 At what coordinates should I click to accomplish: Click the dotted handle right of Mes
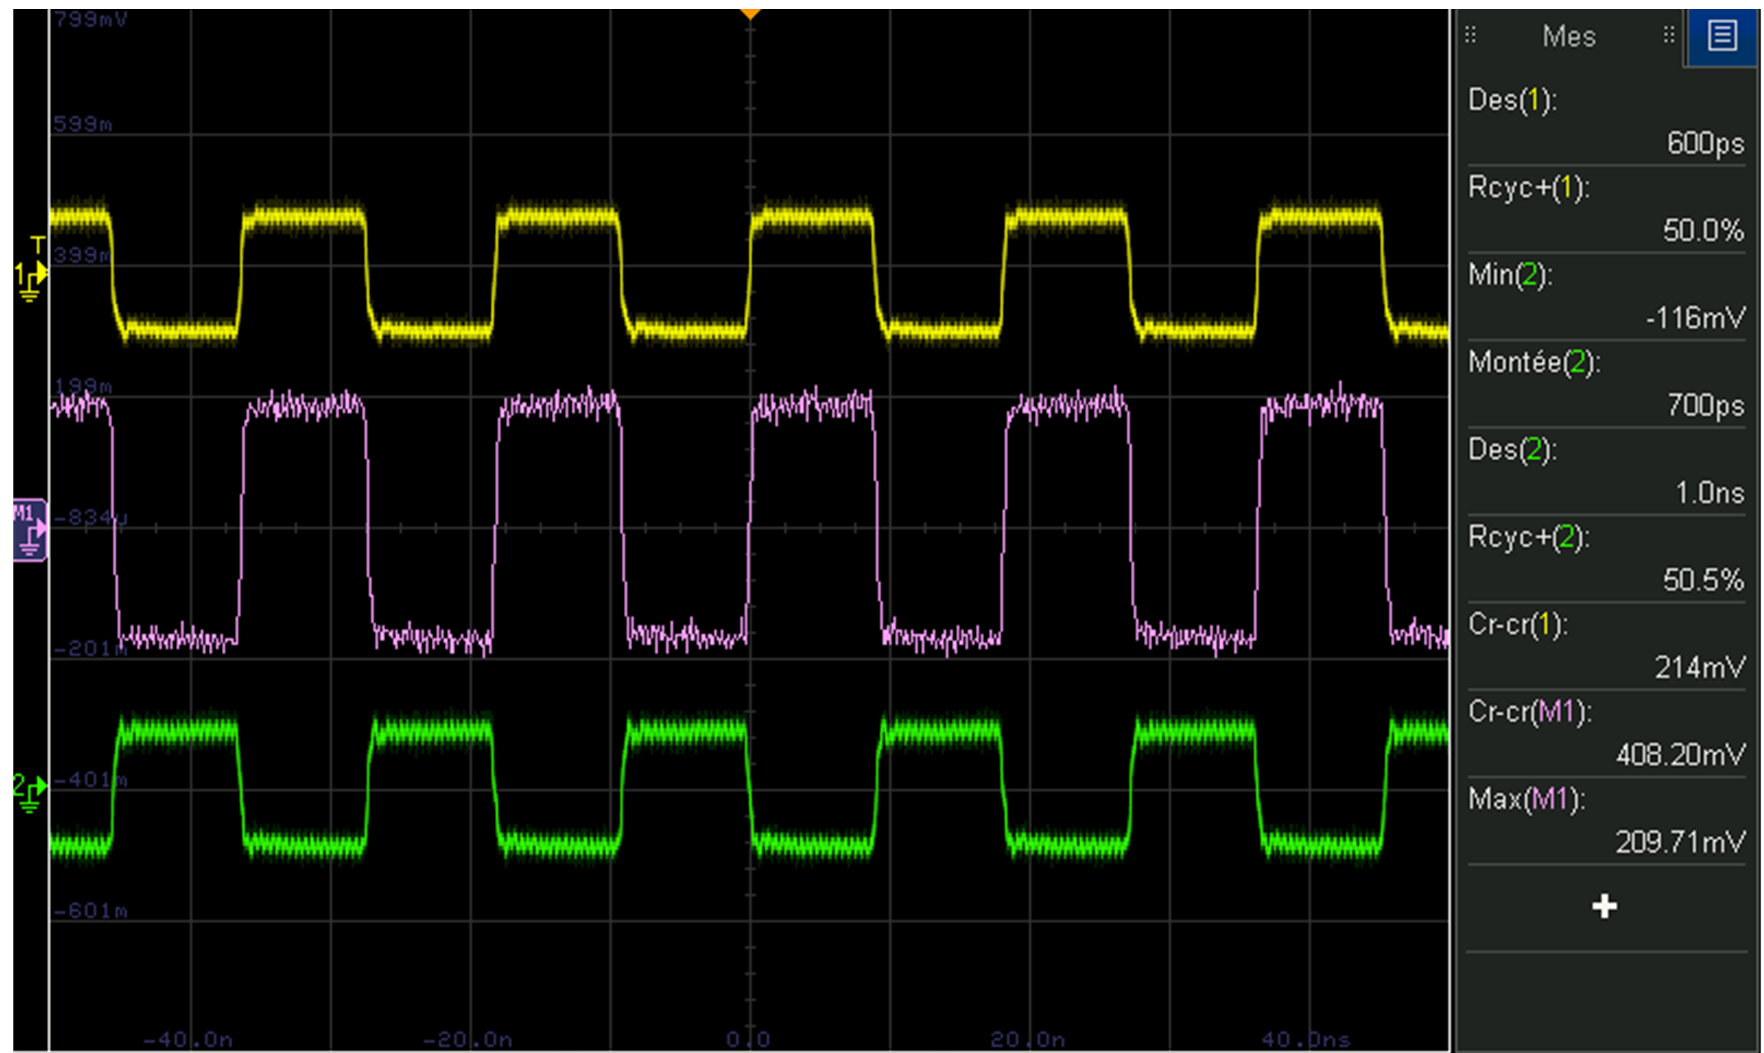(x=1668, y=36)
